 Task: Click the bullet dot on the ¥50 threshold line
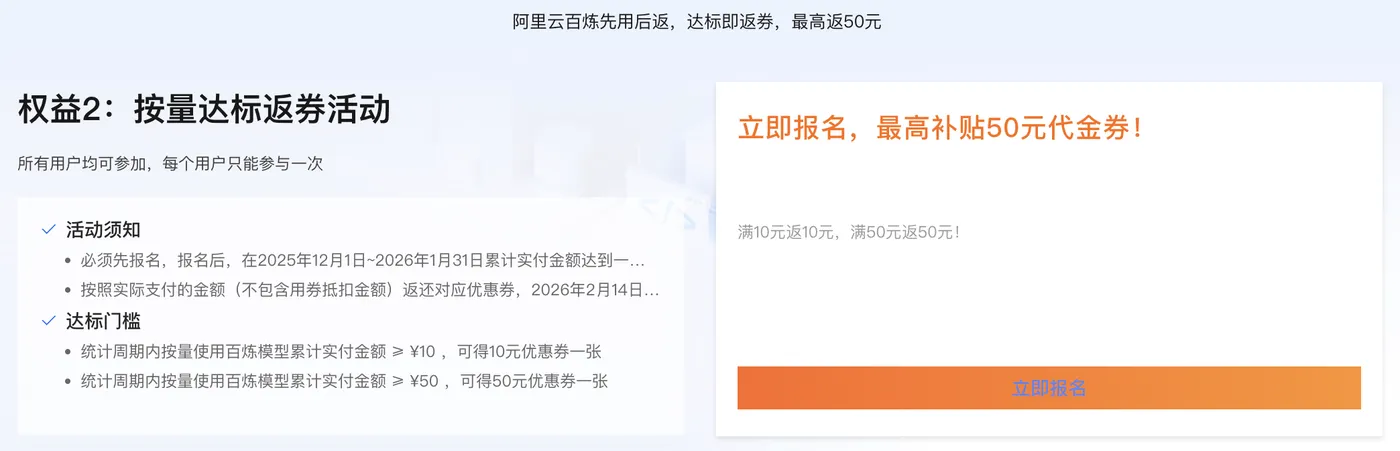(x=68, y=381)
